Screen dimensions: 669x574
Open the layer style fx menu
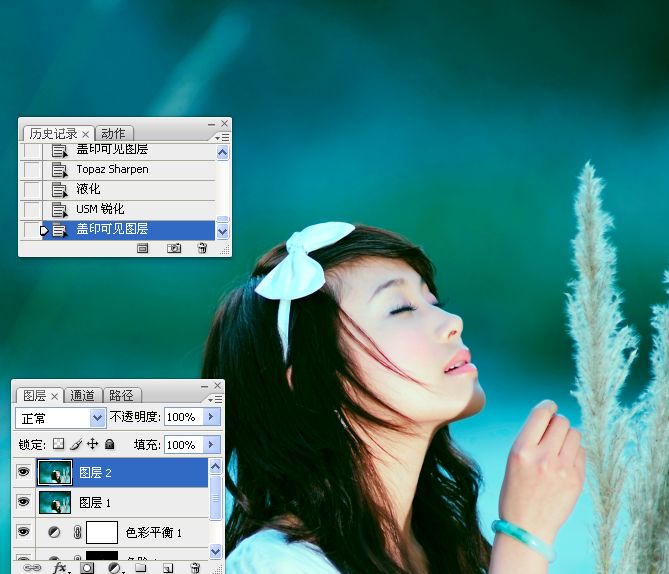[60, 567]
